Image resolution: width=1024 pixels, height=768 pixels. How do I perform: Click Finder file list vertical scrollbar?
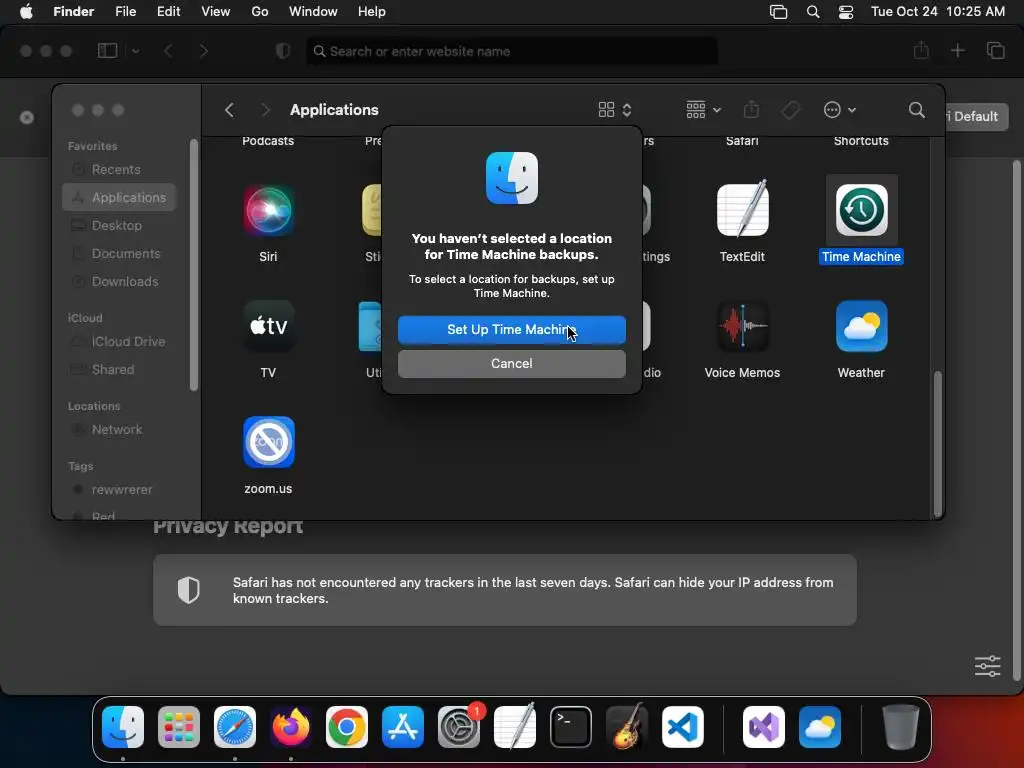point(938,444)
